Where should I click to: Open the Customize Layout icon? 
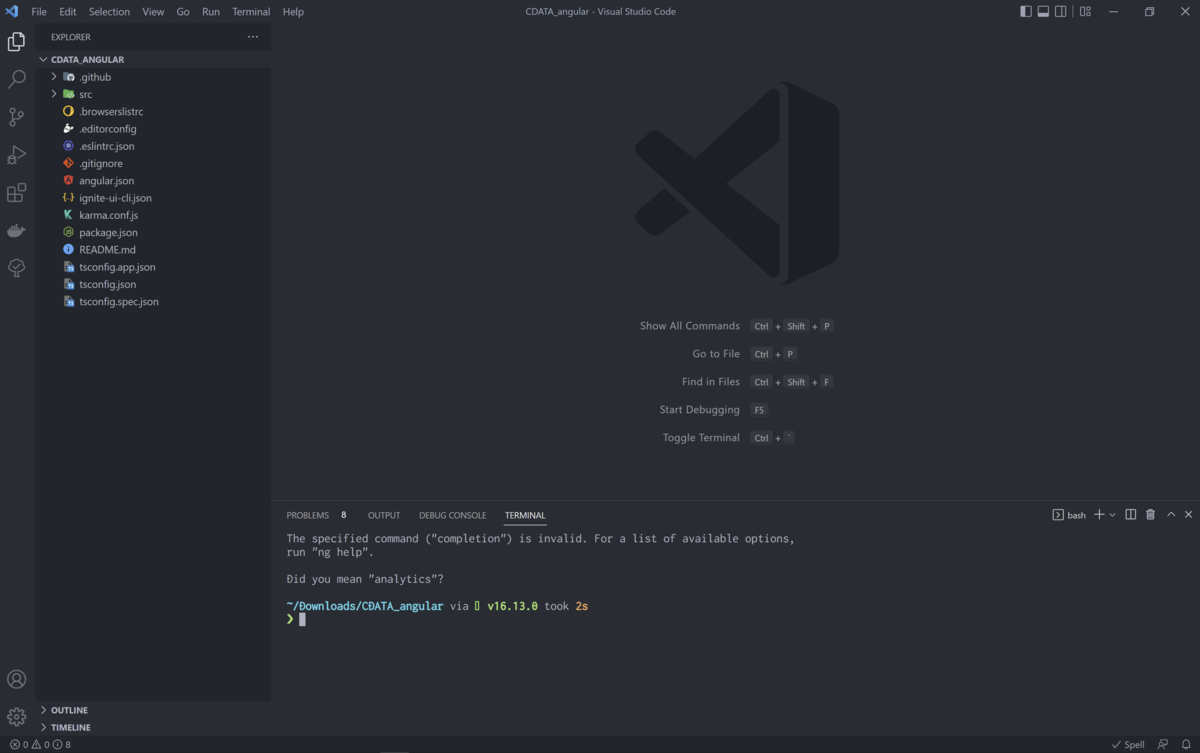coord(1085,12)
